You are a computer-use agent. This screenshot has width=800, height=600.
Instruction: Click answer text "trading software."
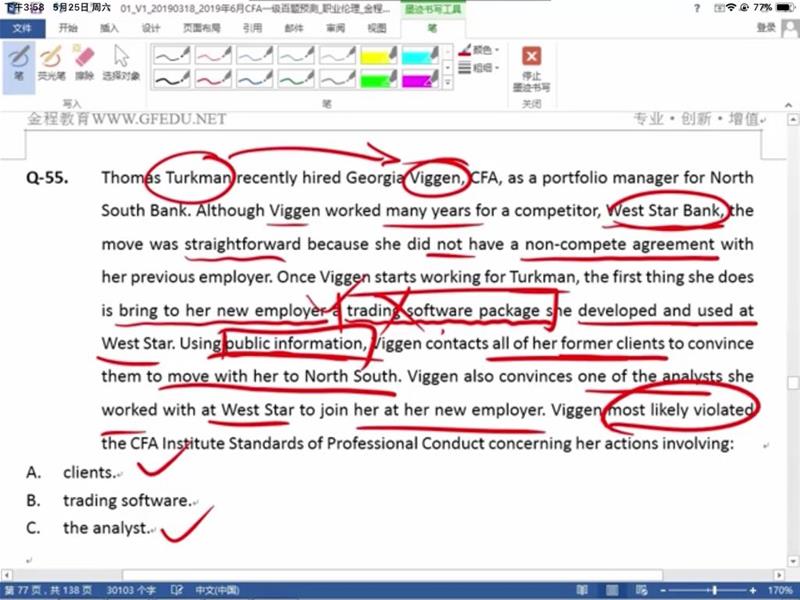point(128,501)
